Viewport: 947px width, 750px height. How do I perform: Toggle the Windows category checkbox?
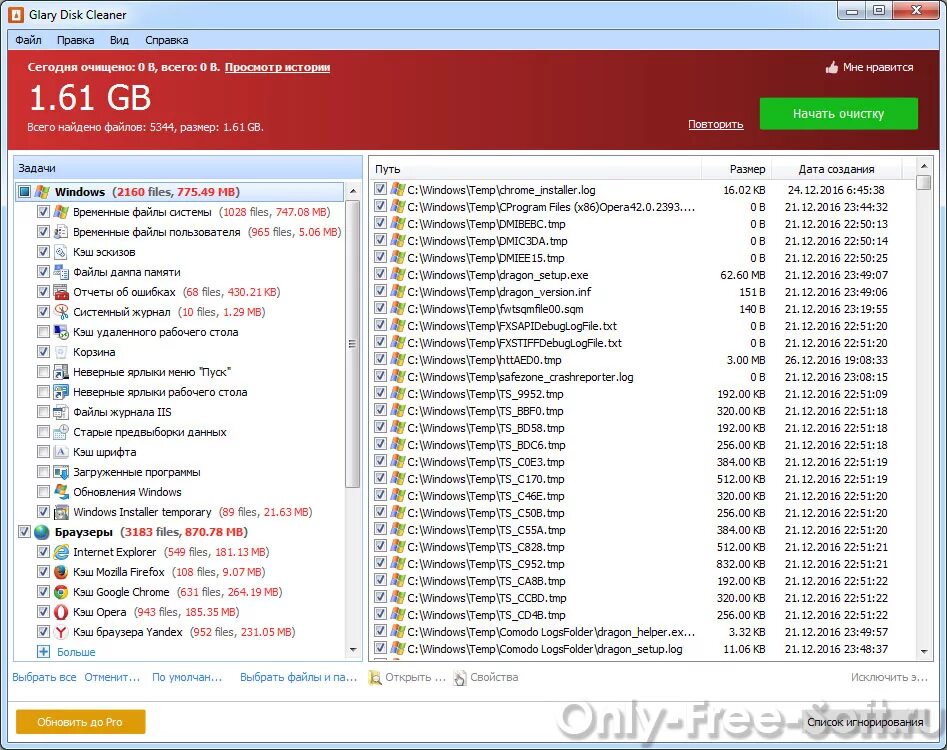click(24, 192)
